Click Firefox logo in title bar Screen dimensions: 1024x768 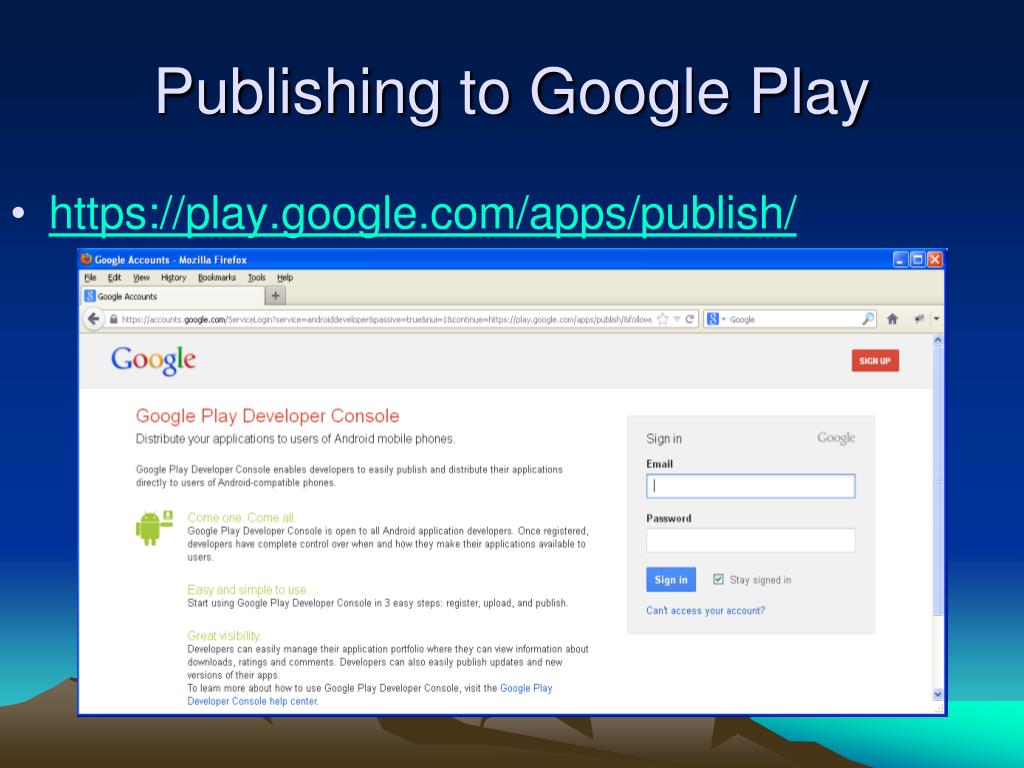86,259
